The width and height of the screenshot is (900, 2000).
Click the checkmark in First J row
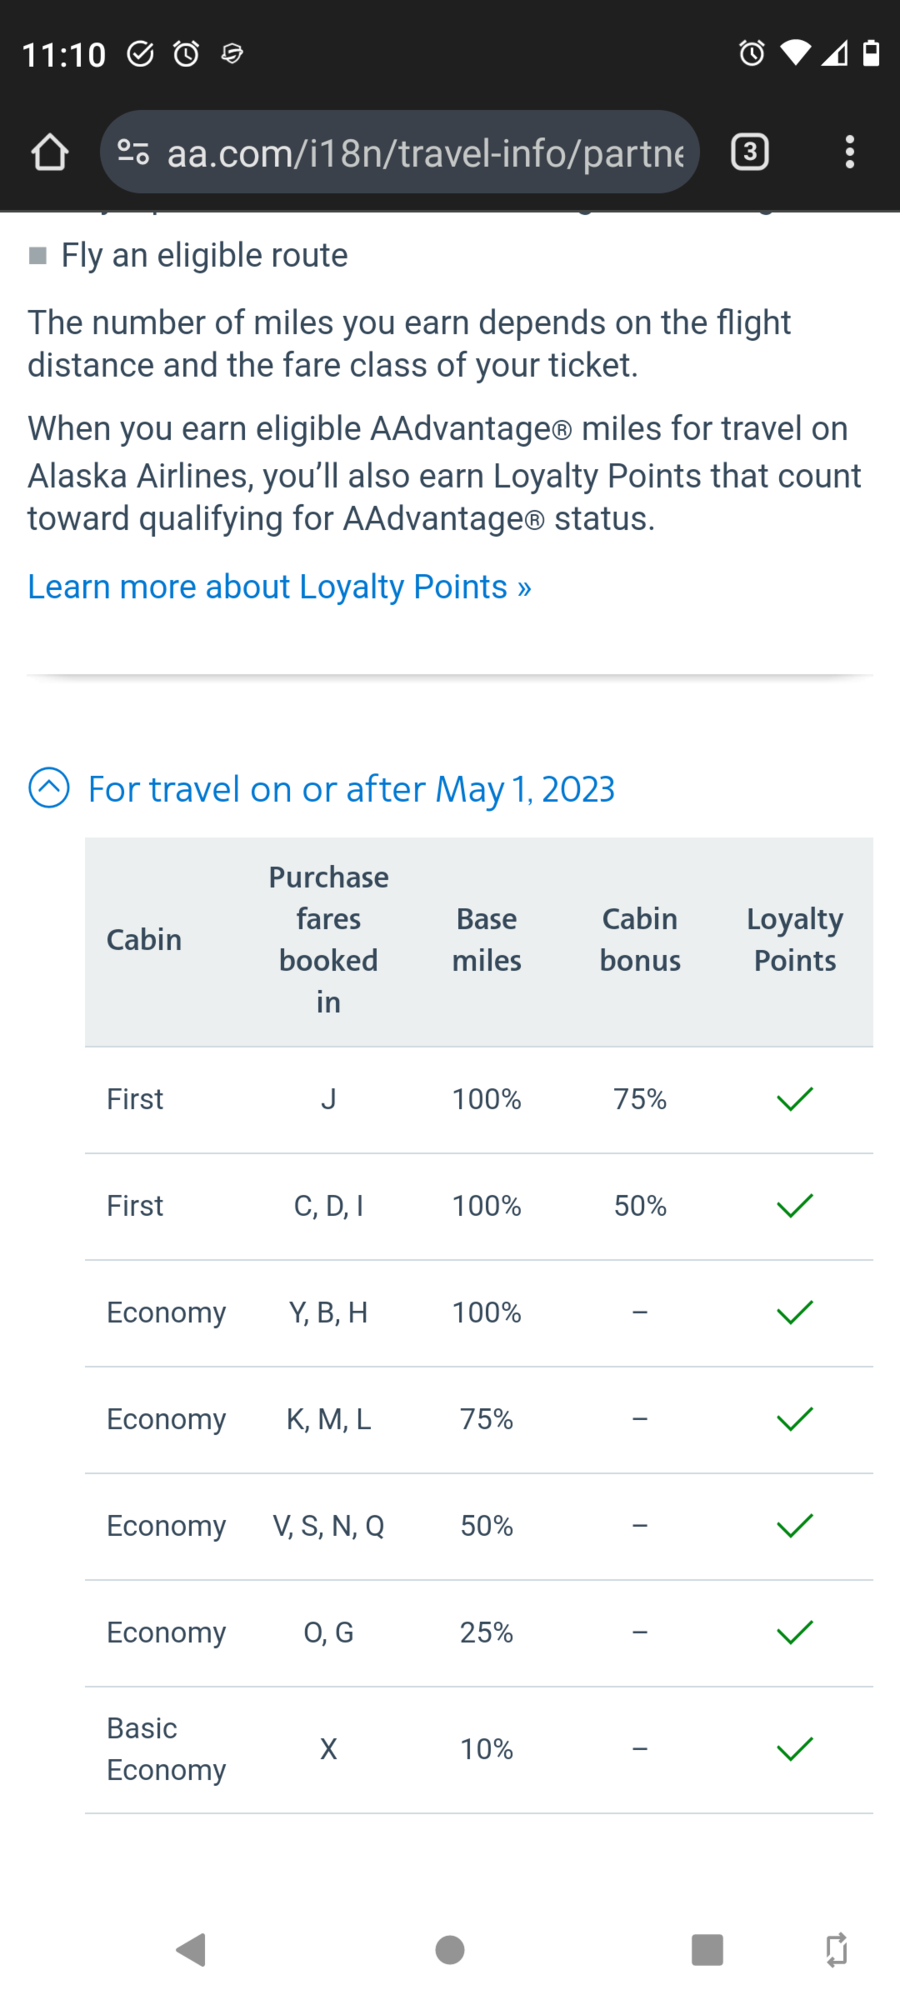[x=795, y=1099]
